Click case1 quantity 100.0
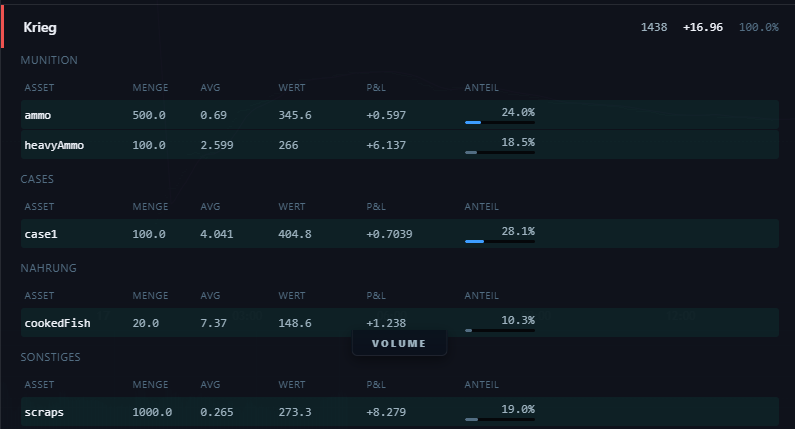 coord(149,234)
